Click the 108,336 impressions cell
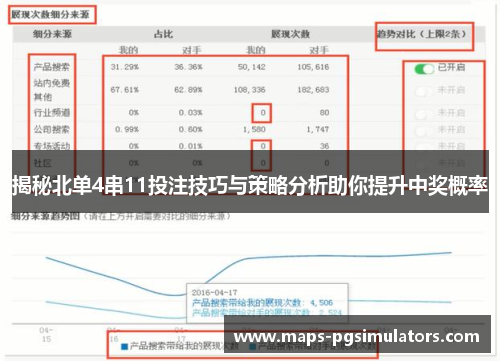This screenshot has height=362, width=500. click(x=250, y=90)
